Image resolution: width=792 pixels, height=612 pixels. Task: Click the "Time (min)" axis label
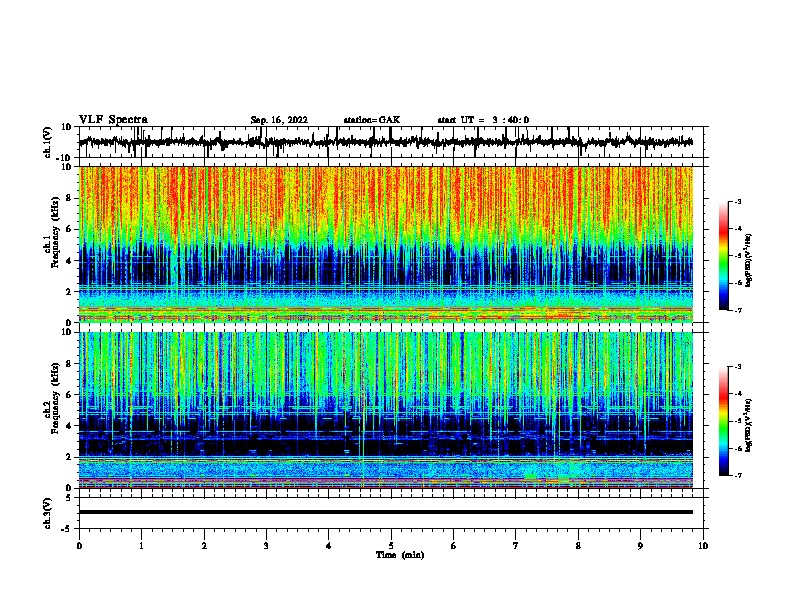[400, 555]
